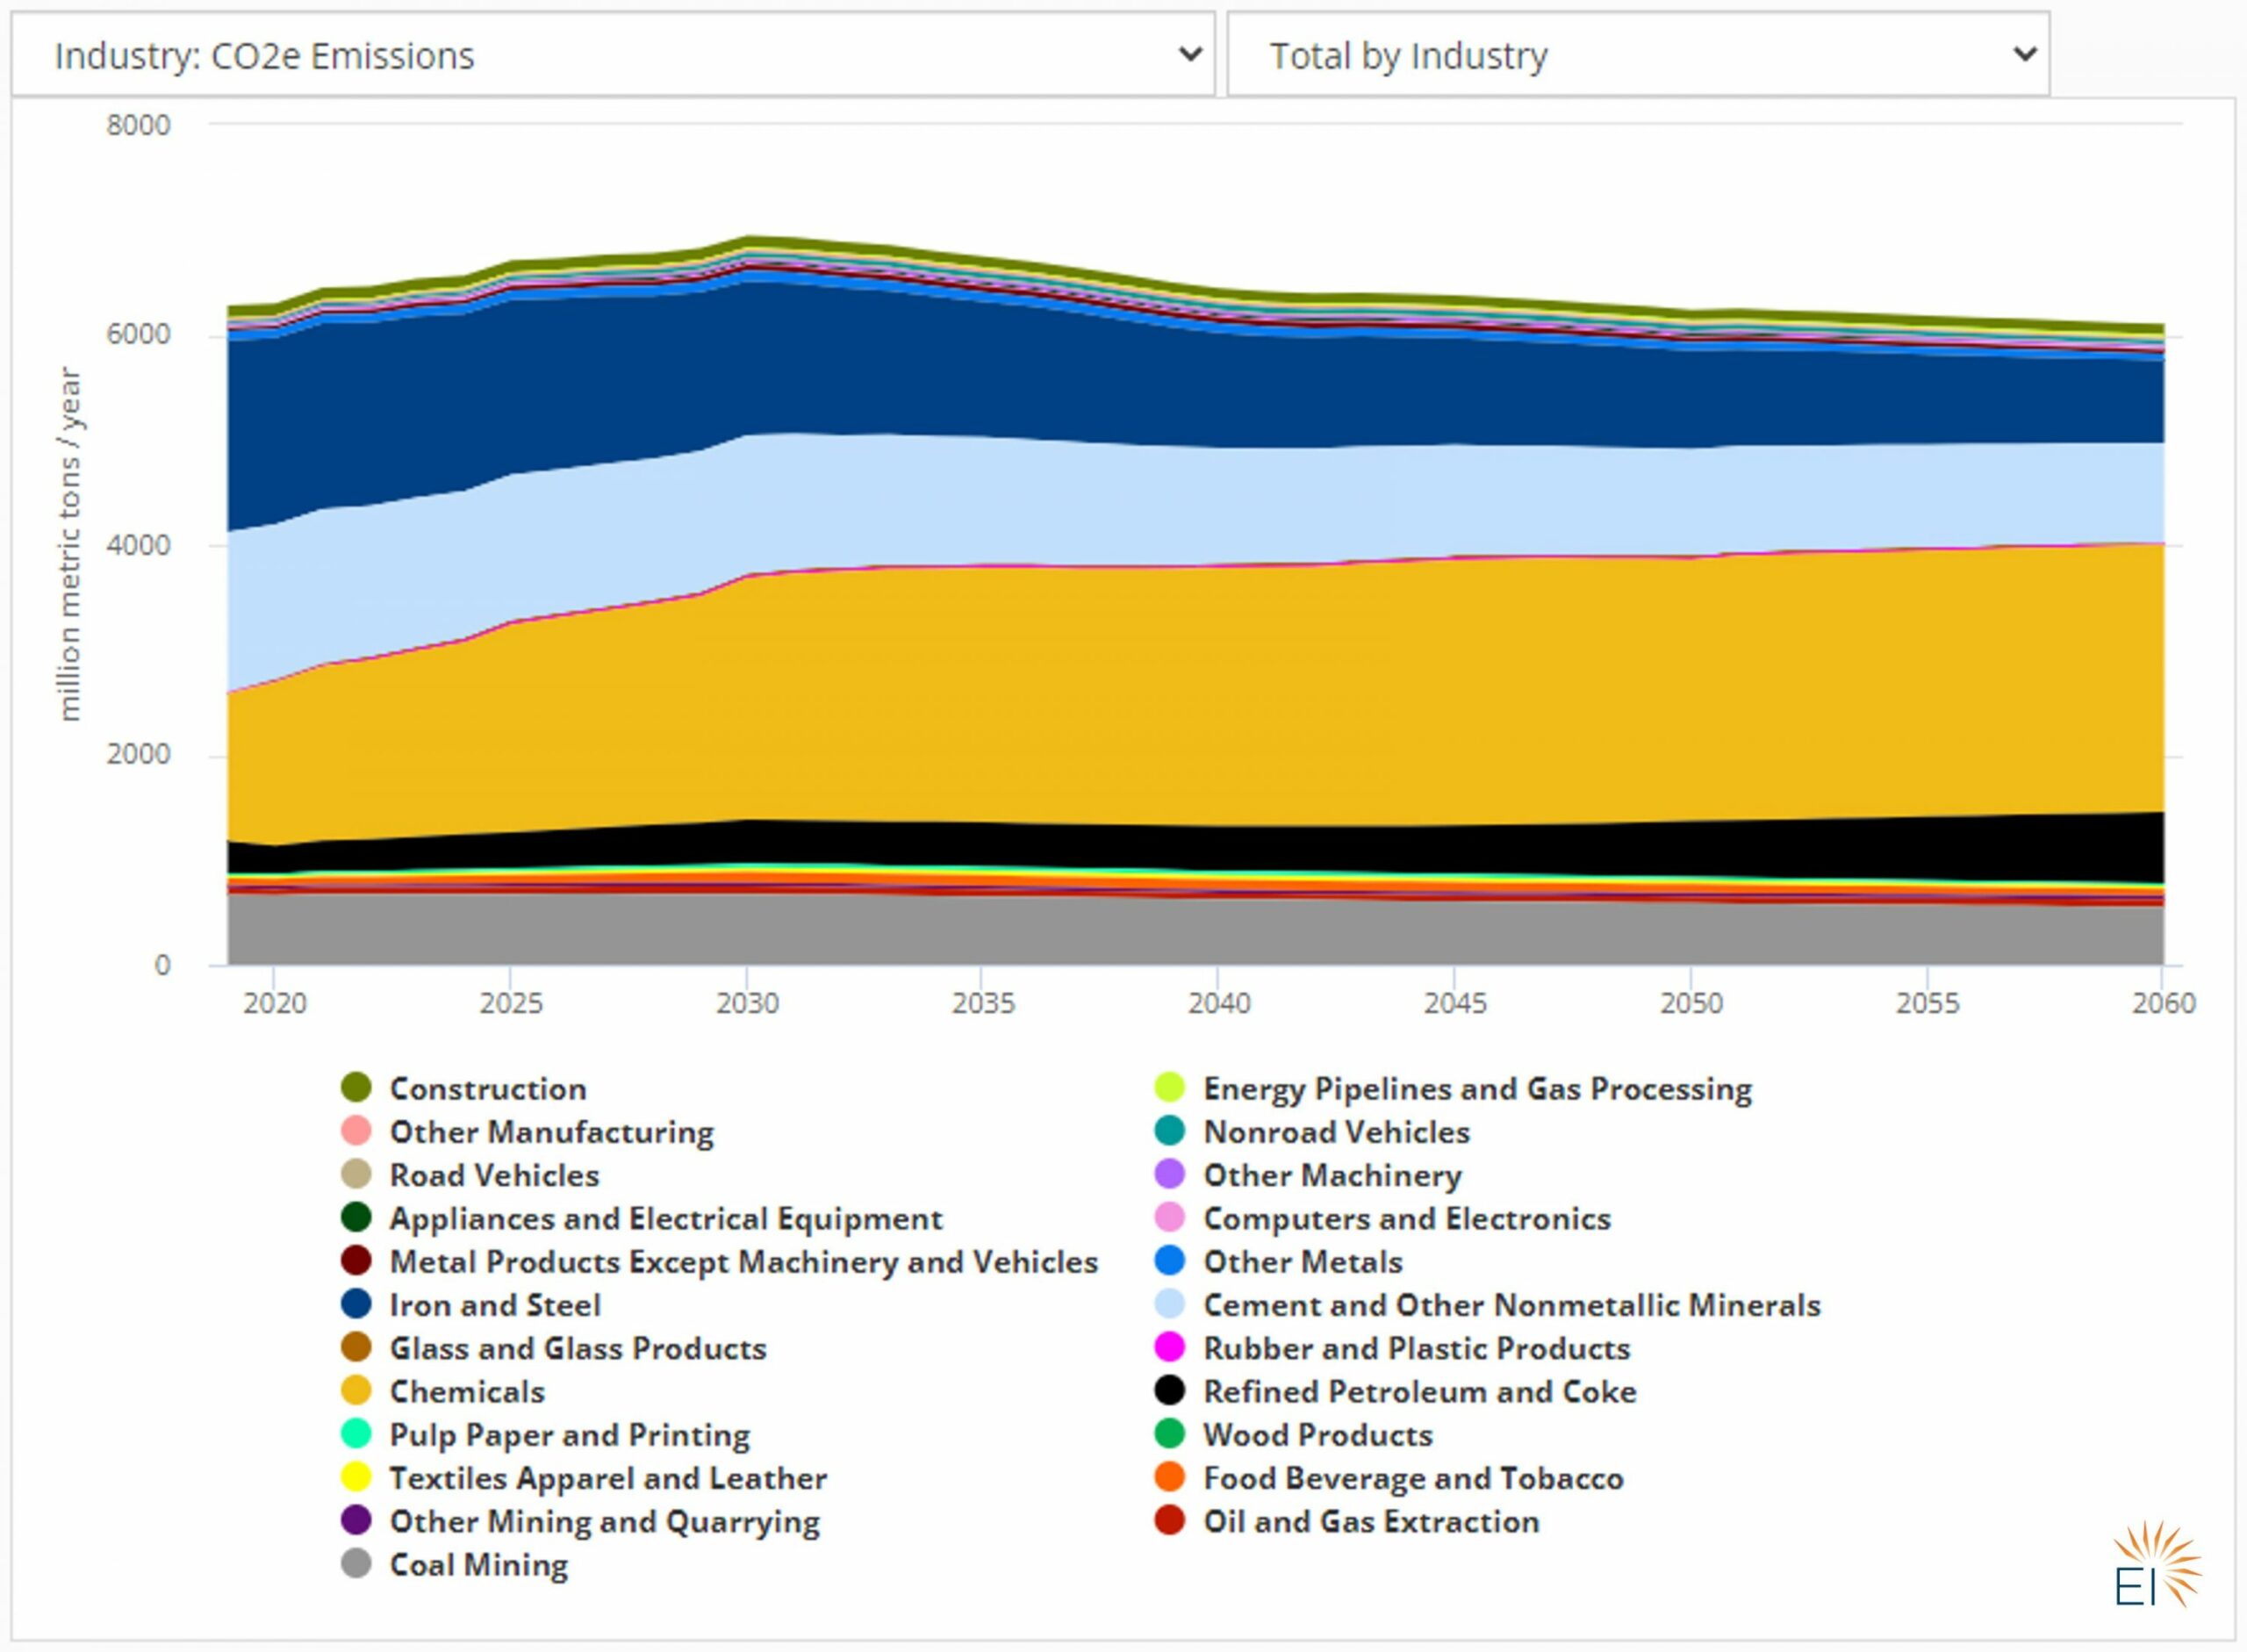
Task: Expand the Total by Industry dropdown
Action: (1637, 55)
